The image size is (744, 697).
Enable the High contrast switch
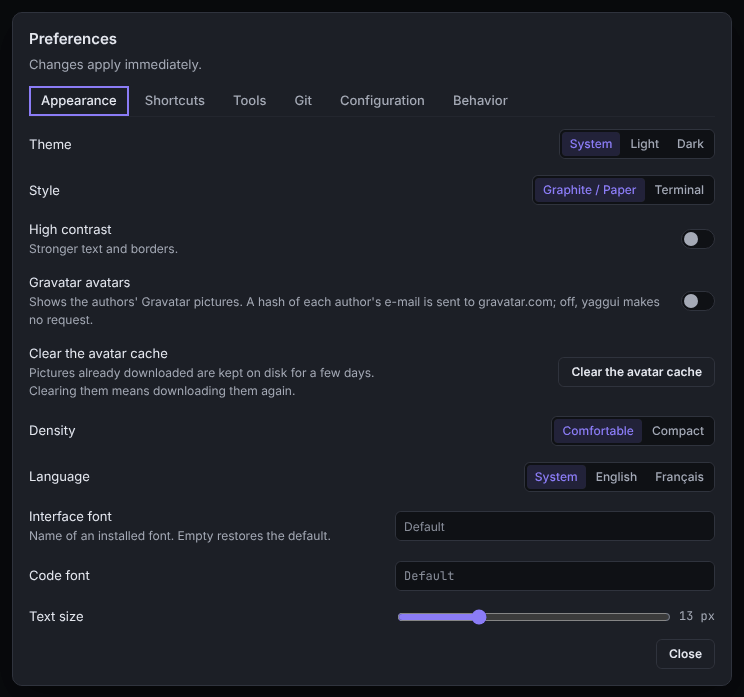coord(698,239)
